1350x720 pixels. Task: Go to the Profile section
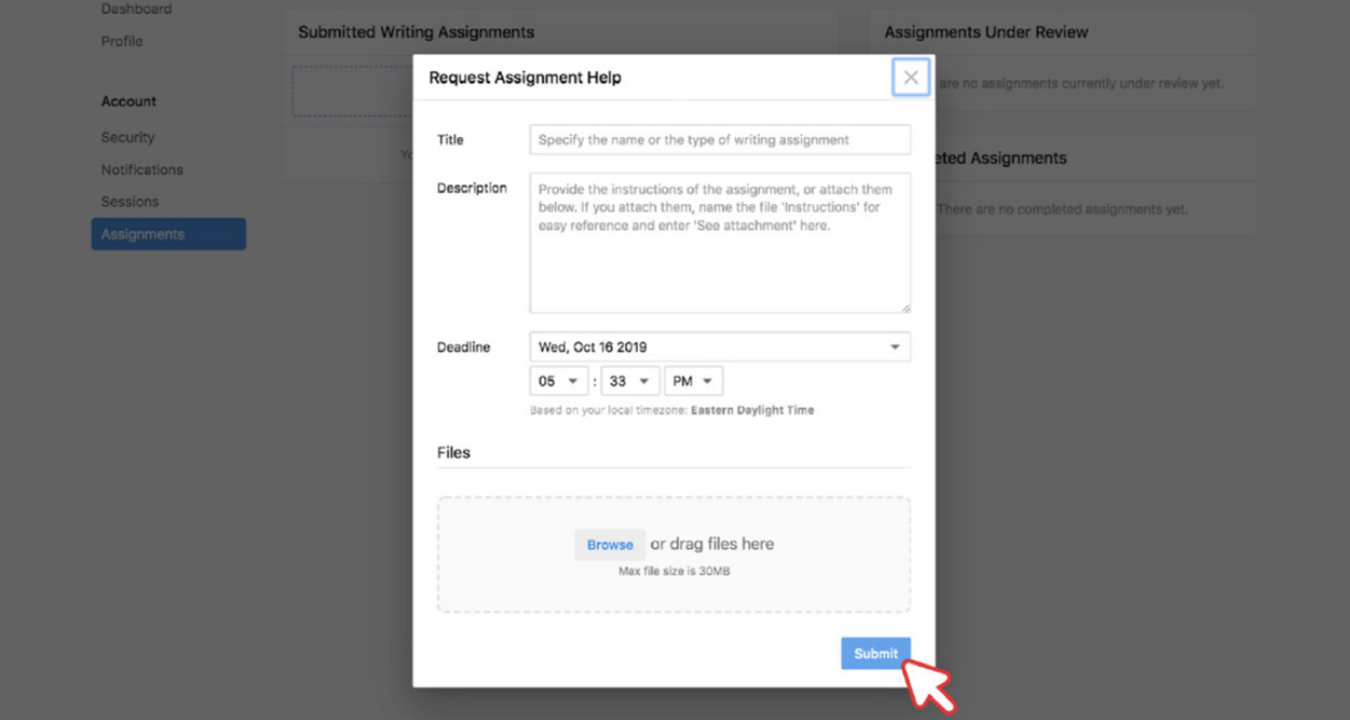click(x=121, y=41)
